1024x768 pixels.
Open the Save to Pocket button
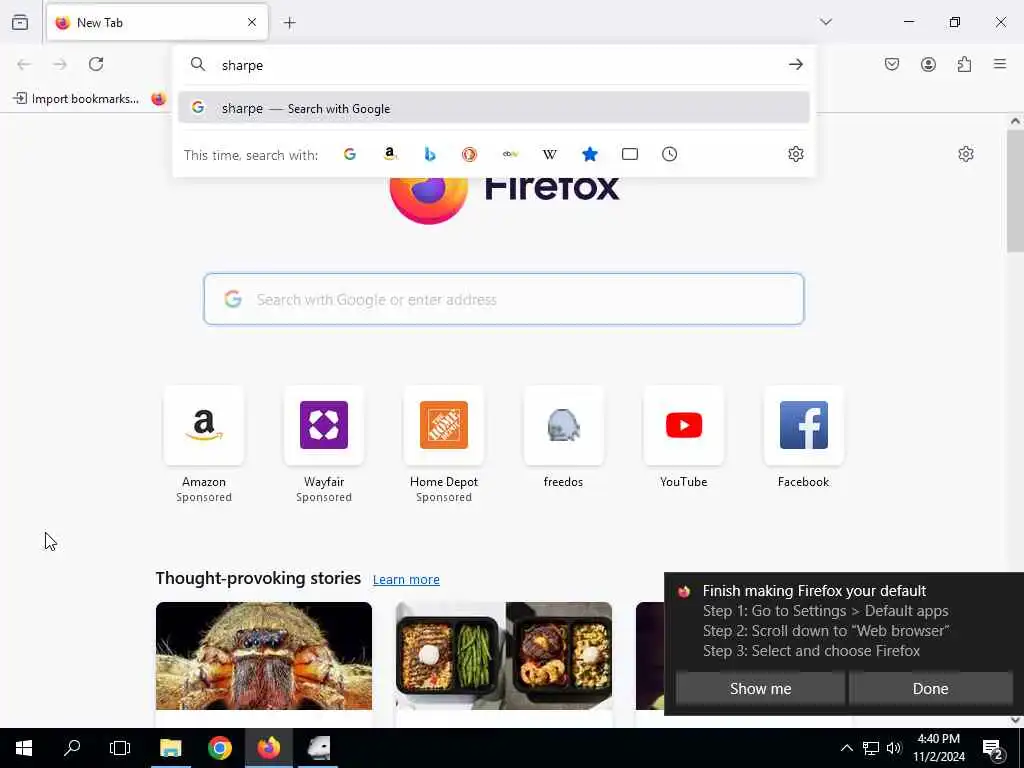pos(892,64)
